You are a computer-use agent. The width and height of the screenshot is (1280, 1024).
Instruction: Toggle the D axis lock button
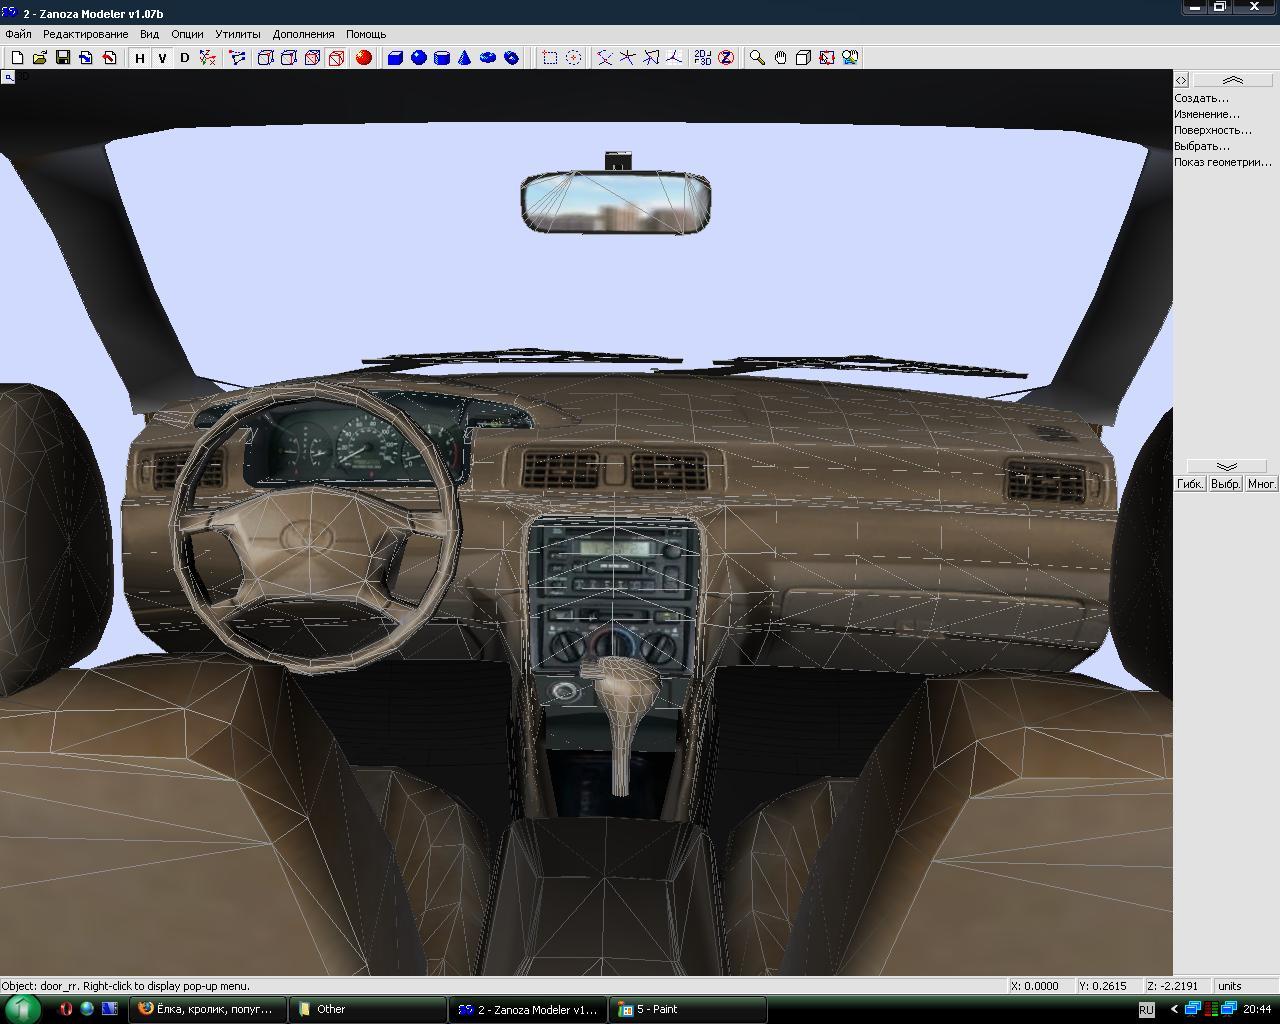point(184,58)
